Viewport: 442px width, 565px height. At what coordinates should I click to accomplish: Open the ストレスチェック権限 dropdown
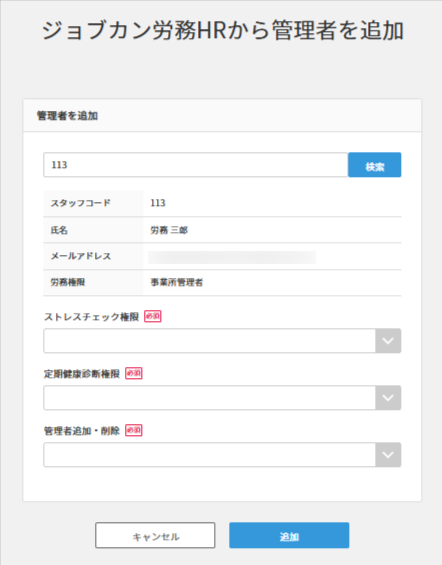[x=222, y=341]
